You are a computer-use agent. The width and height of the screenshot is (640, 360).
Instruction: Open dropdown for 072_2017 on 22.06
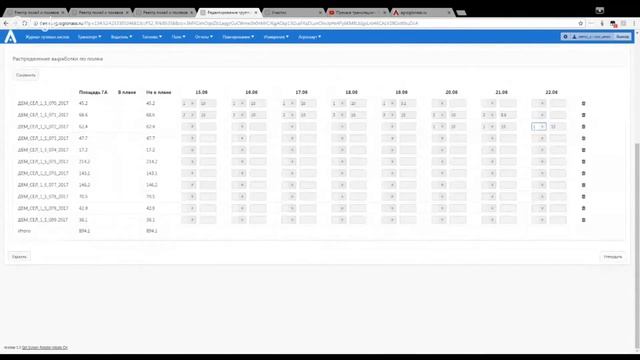(x=539, y=127)
